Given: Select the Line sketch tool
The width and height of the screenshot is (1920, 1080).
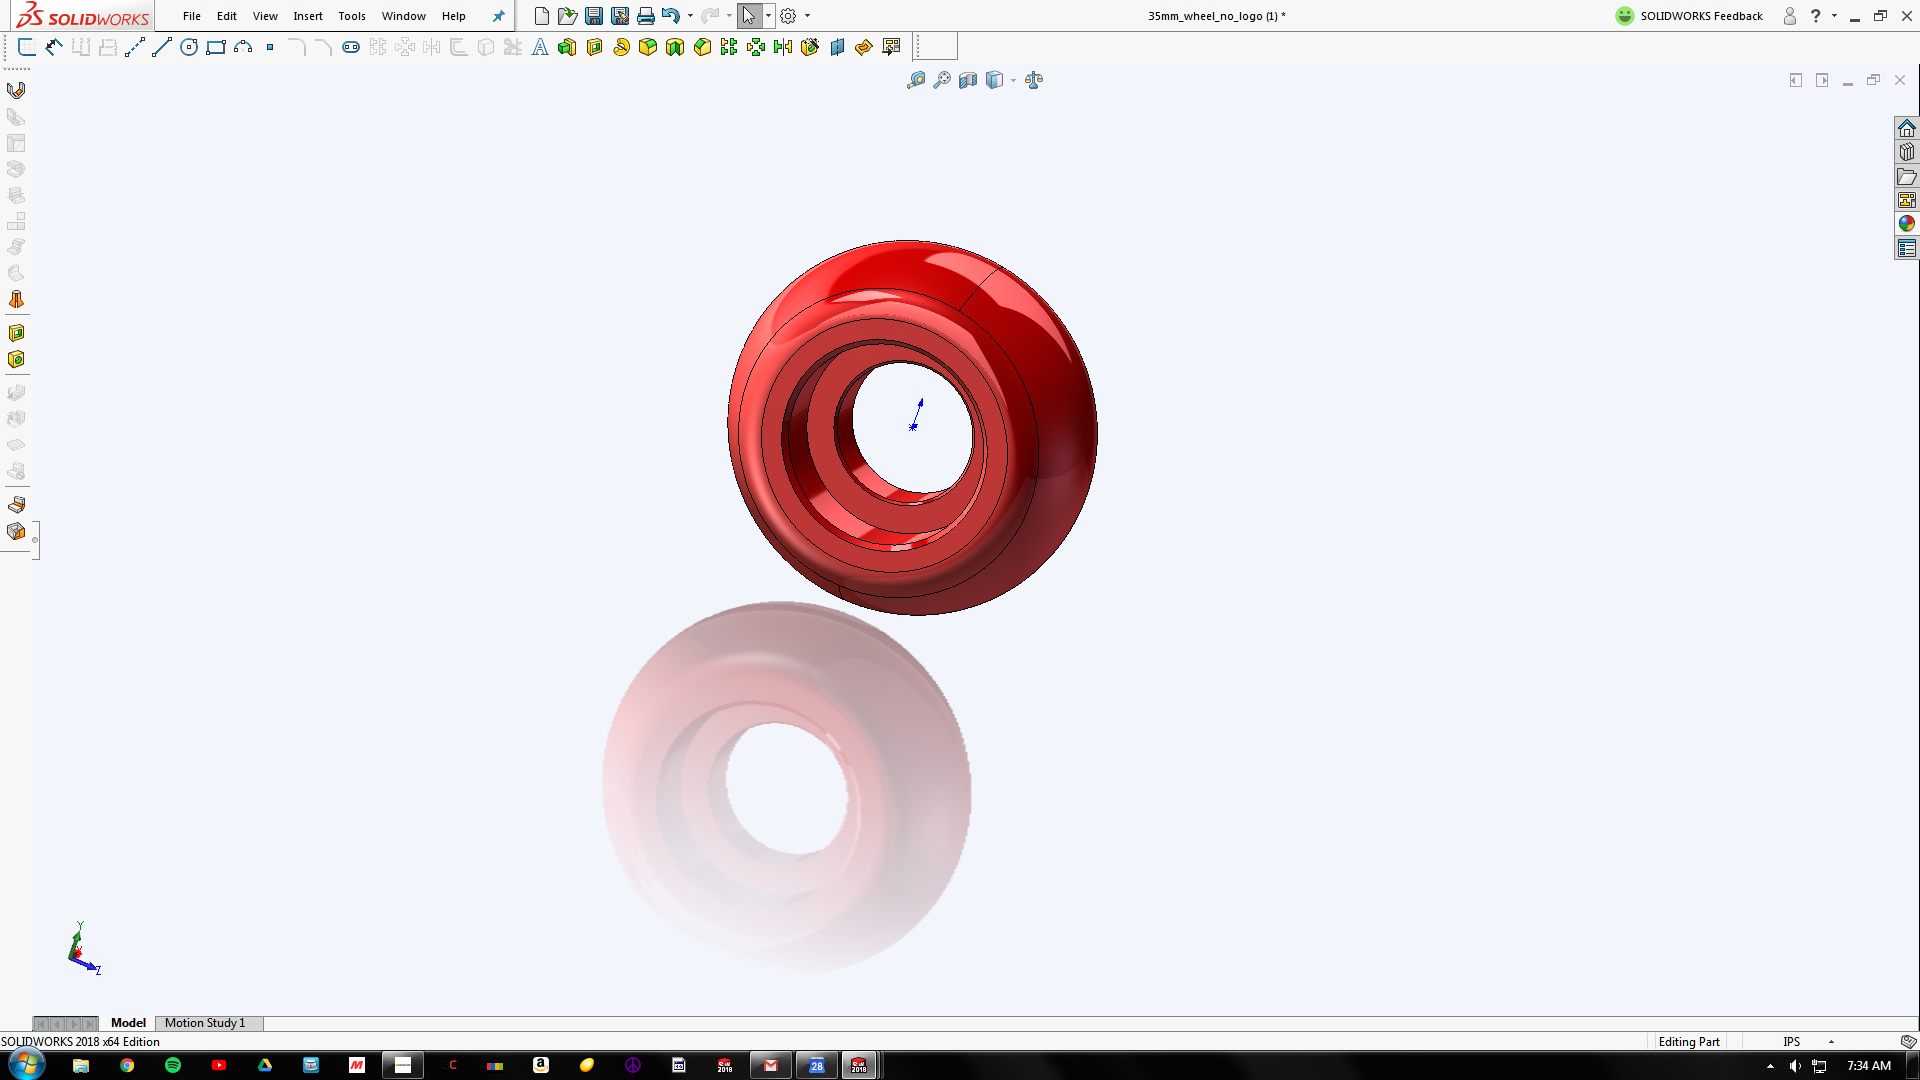Looking at the screenshot, I should (x=162, y=47).
